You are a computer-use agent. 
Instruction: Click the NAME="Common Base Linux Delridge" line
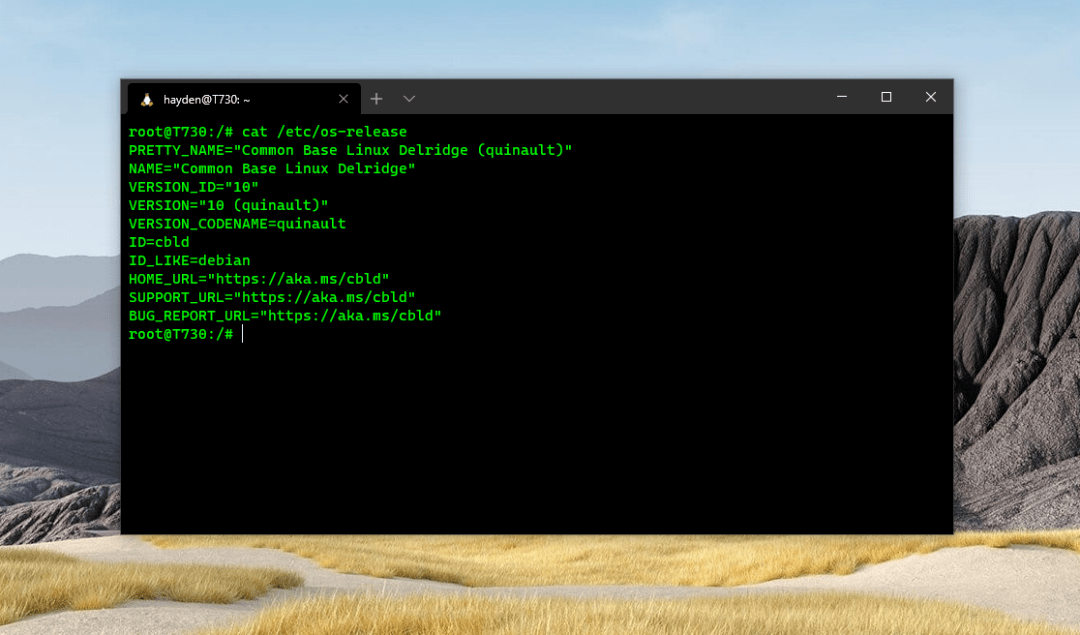coord(272,169)
